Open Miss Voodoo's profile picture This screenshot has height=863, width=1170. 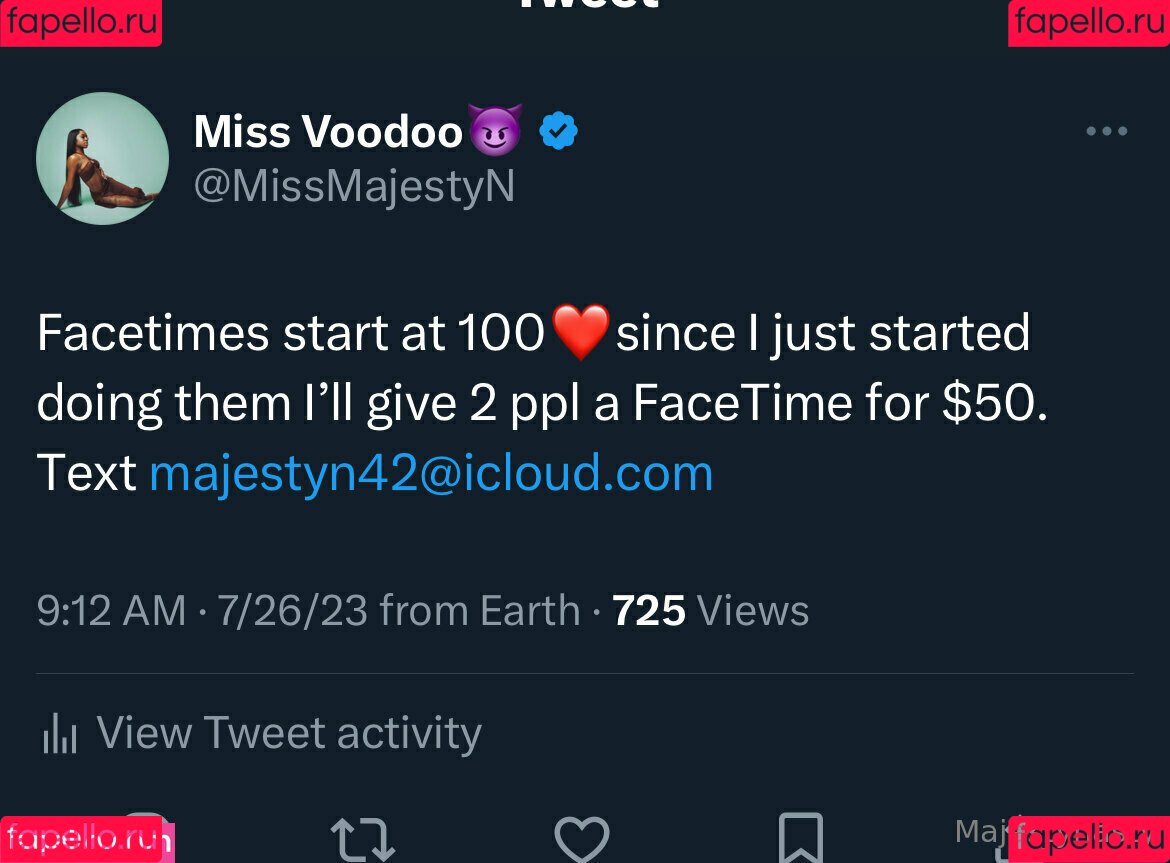click(102, 158)
